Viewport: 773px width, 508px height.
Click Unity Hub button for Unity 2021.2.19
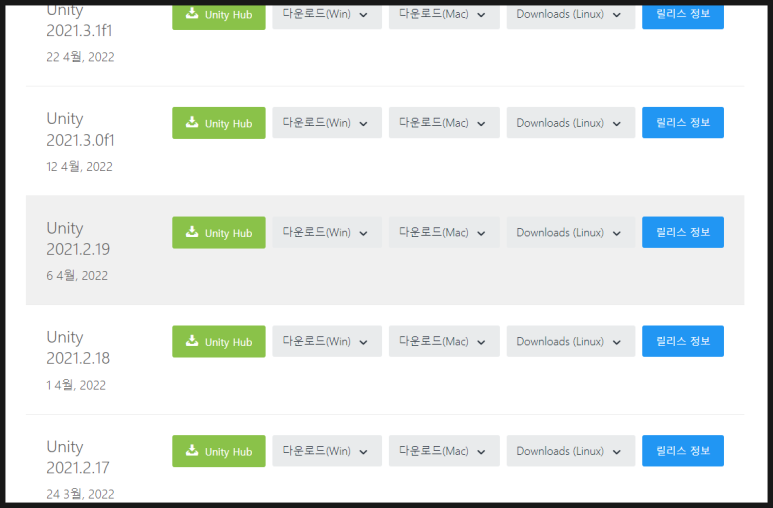tap(219, 232)
